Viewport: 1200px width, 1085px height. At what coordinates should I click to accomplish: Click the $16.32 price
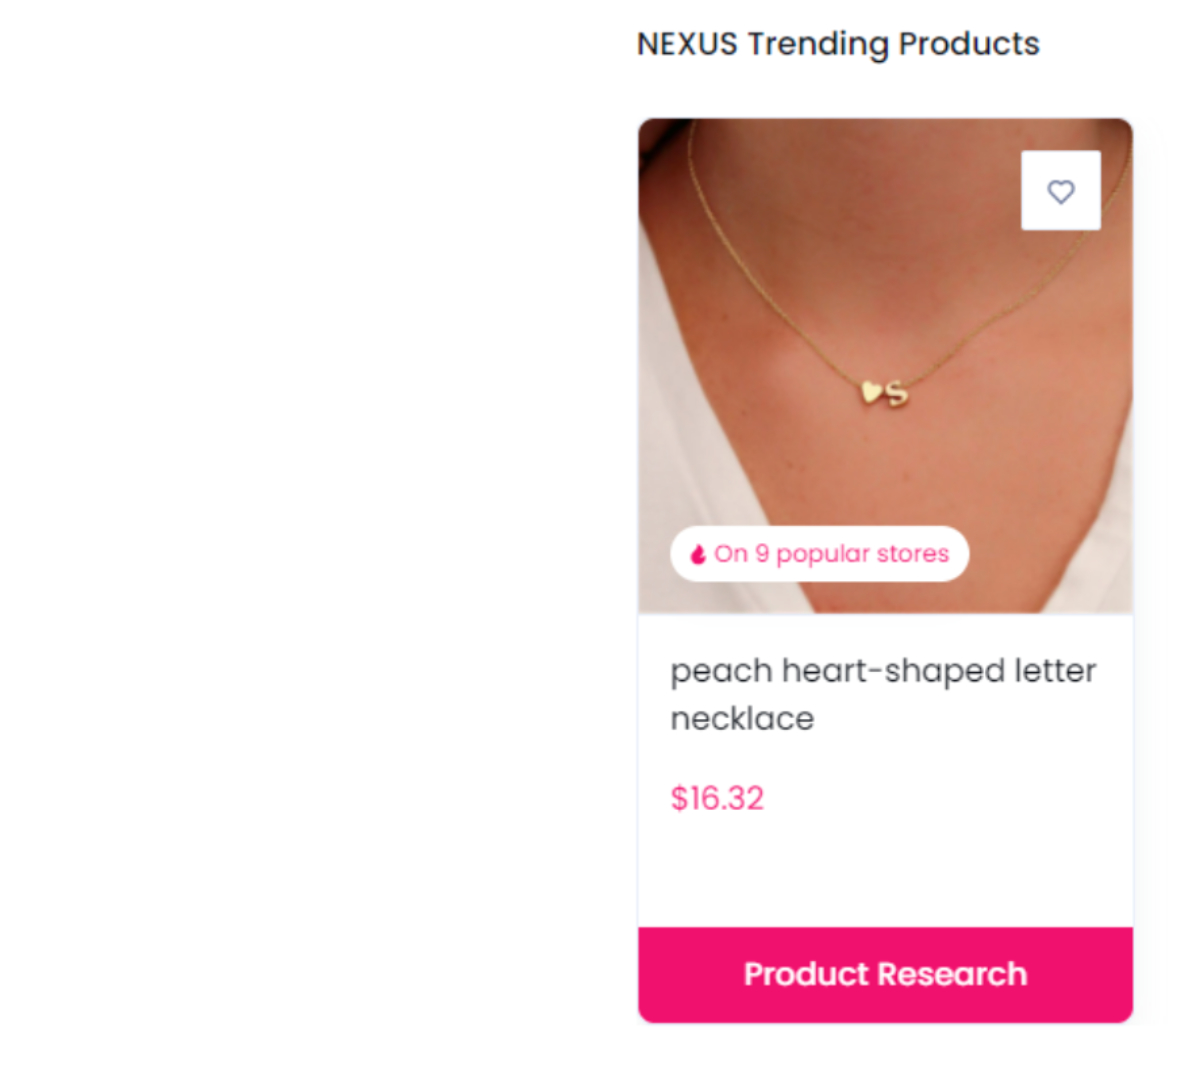[717, 798]
